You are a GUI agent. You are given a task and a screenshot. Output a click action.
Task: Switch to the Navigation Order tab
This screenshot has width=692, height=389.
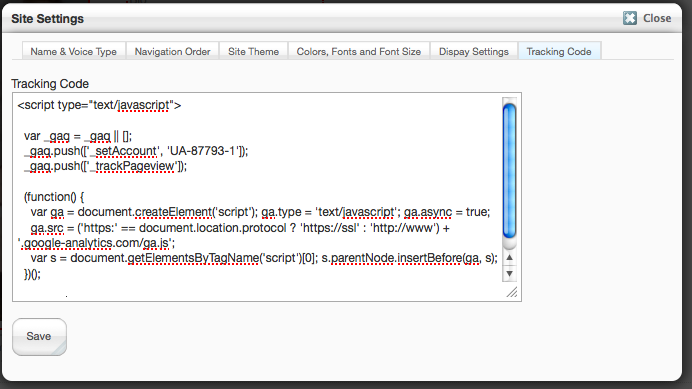pyautogui.click(x=173, y=51)
